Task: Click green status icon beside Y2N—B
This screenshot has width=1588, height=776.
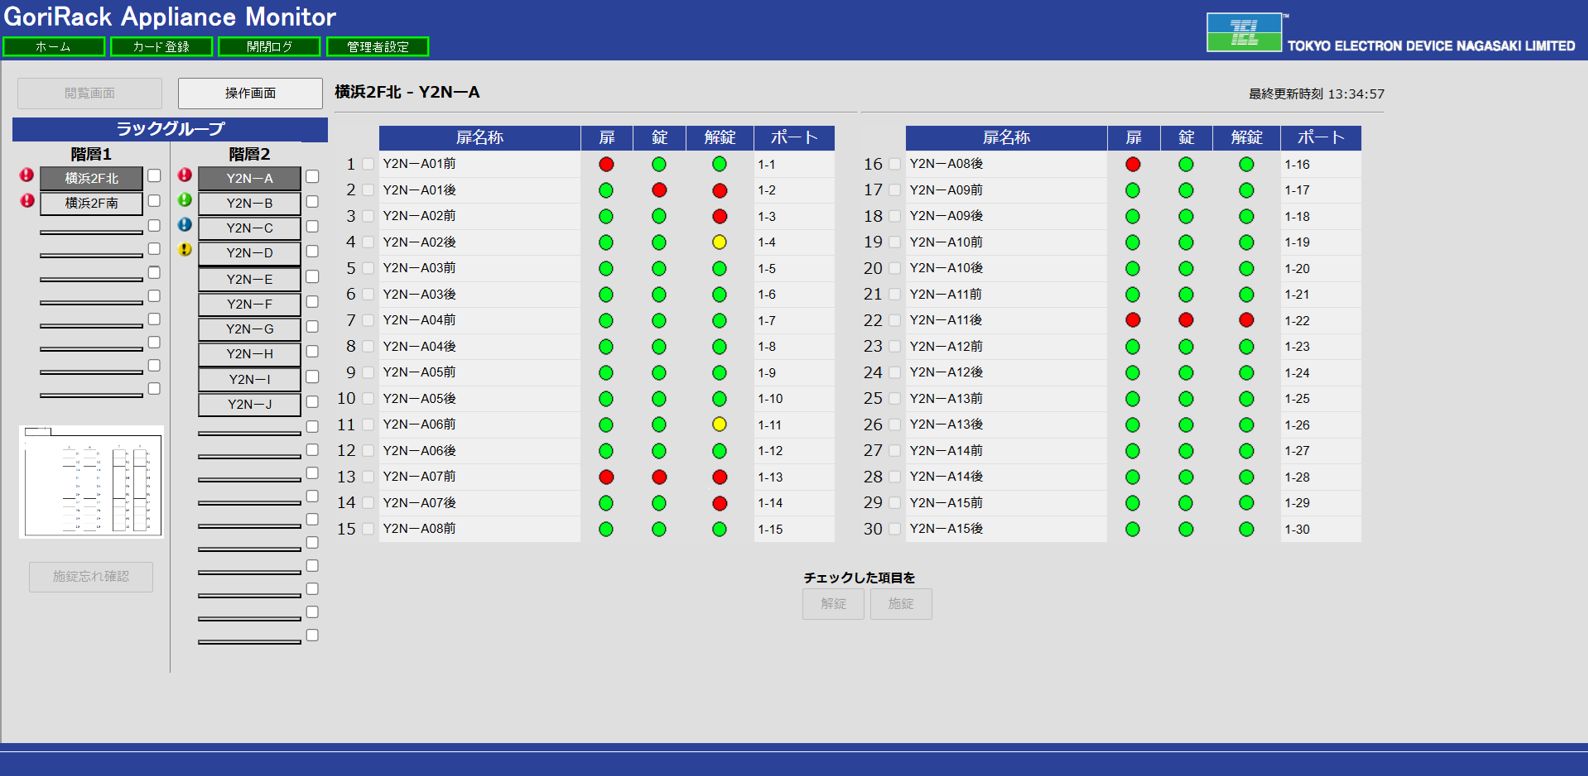Action: click(185, 200)
